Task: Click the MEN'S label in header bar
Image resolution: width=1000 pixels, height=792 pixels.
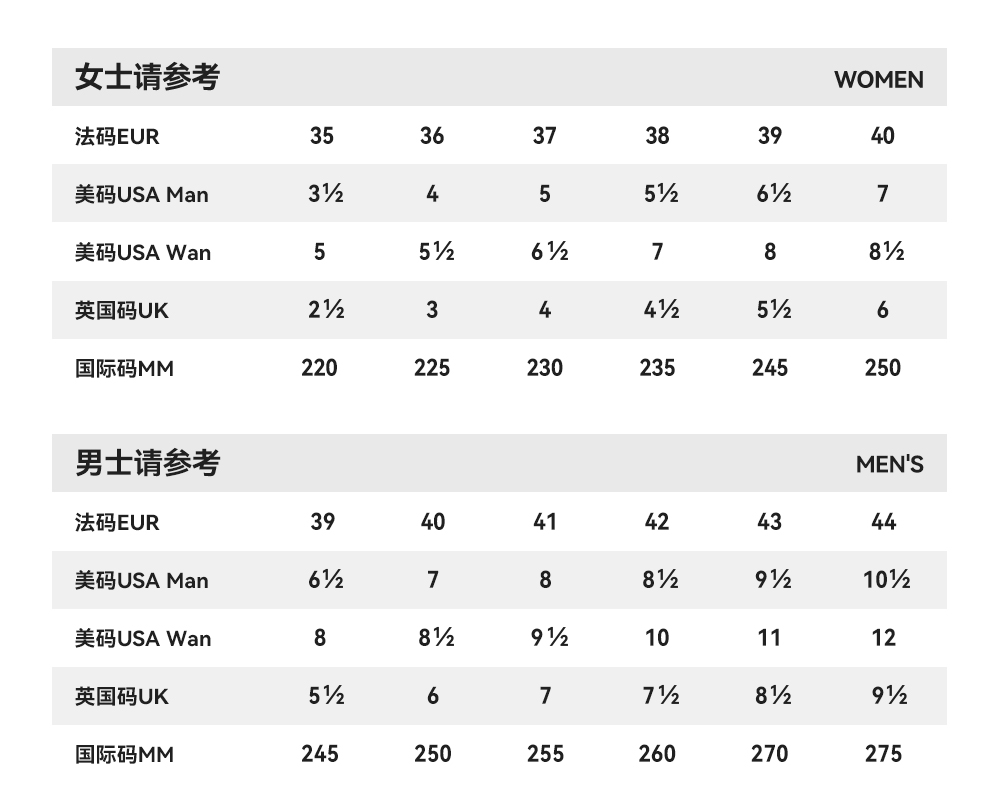Action: click(889, 465)
